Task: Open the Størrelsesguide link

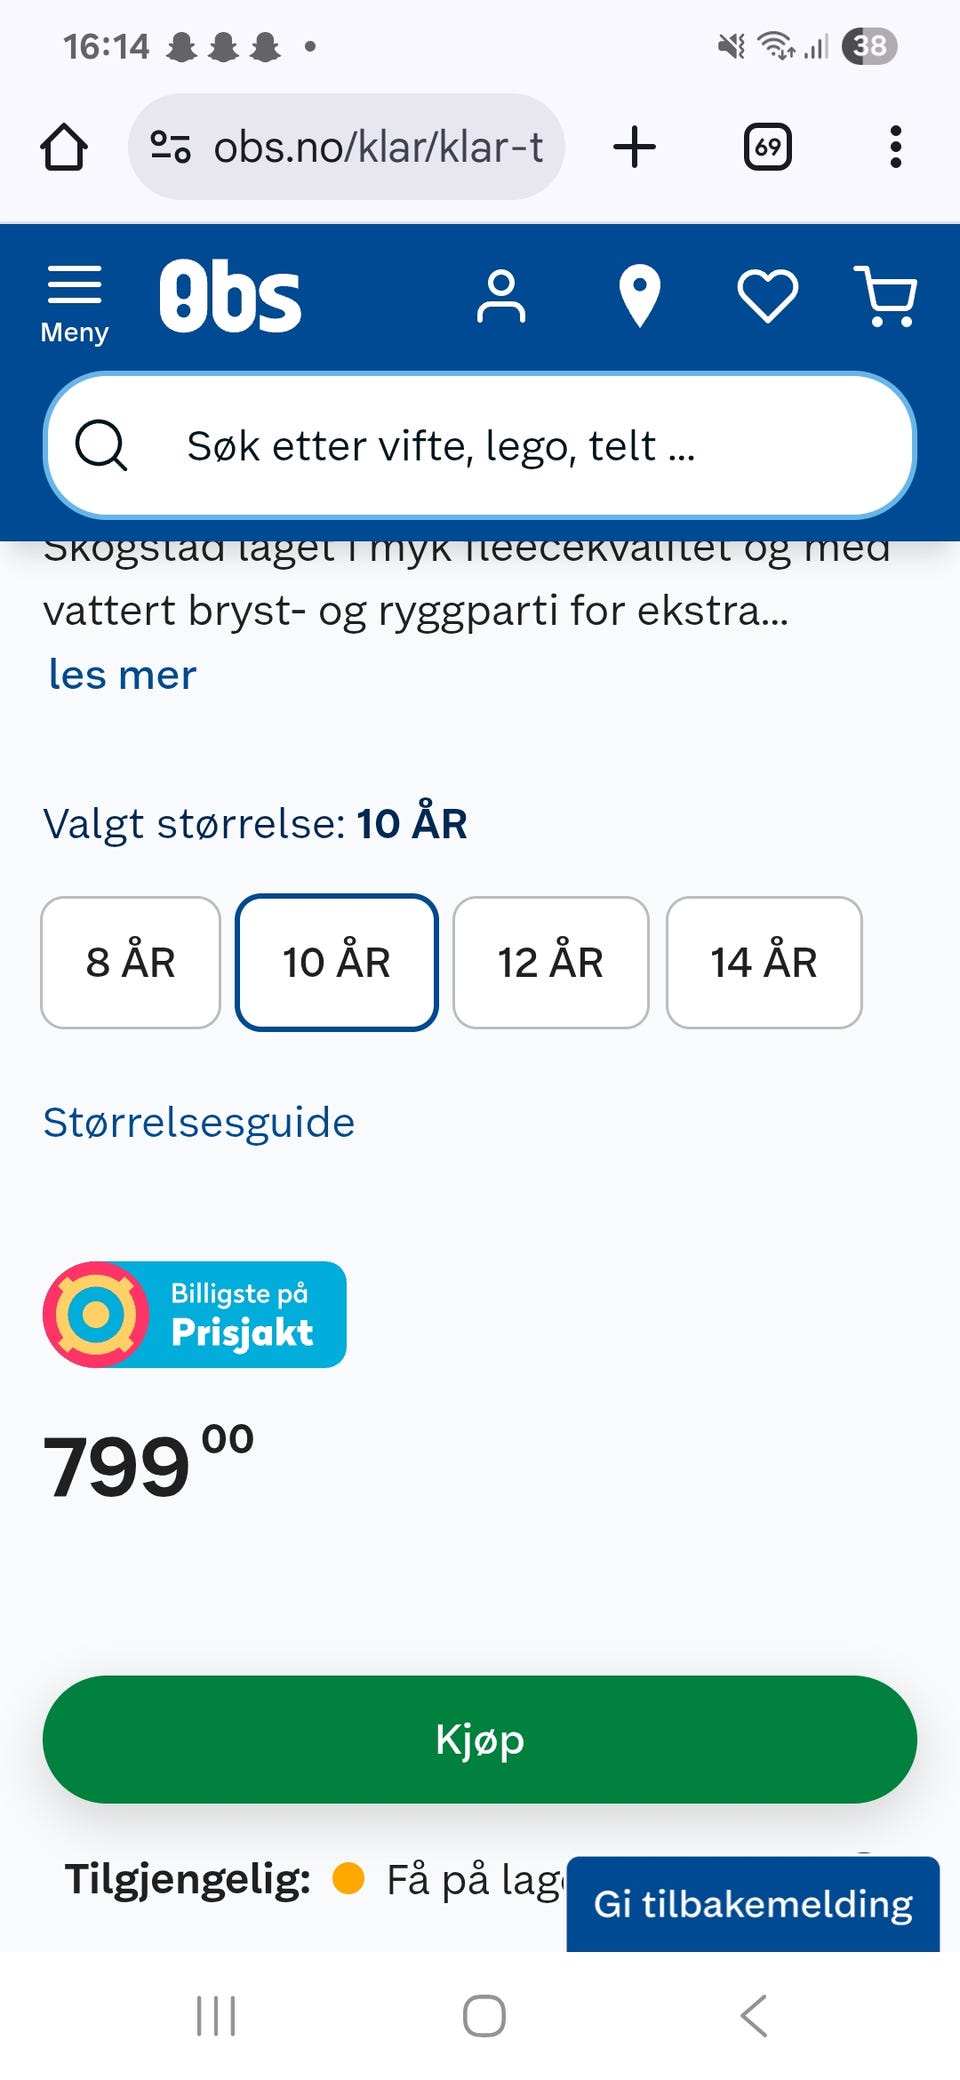Action: coord(199,1122)
